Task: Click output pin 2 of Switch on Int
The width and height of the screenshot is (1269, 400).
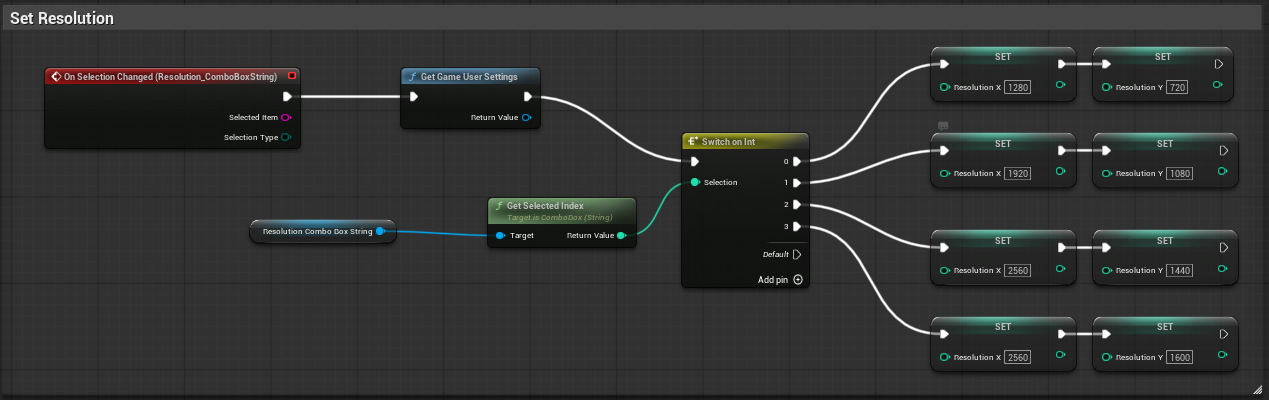Action: pos(797,205)
